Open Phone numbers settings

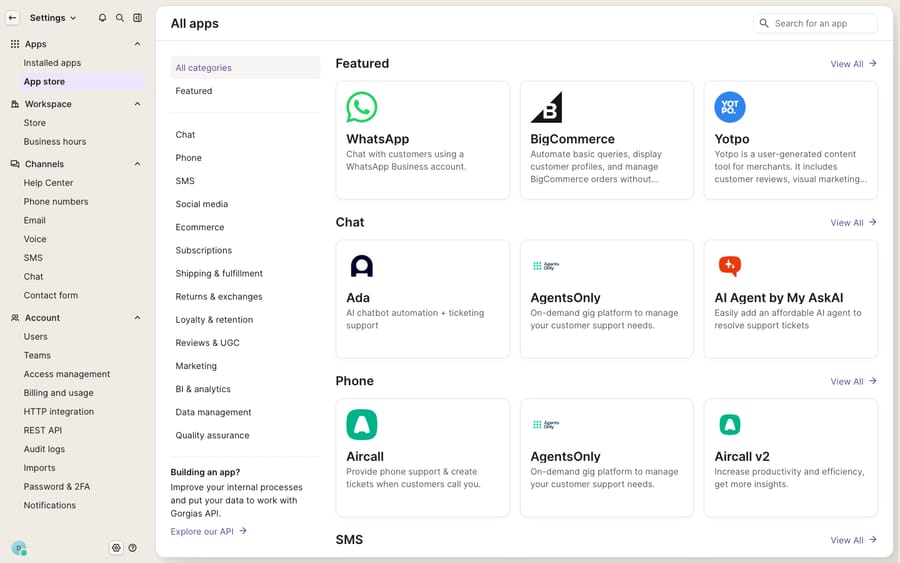click(56, 202)
